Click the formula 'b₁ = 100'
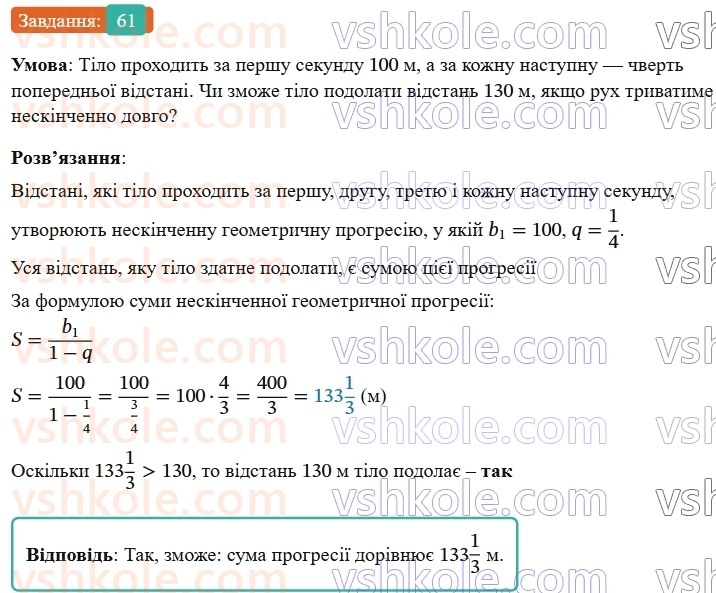The image size is (716, 593). 524,230
